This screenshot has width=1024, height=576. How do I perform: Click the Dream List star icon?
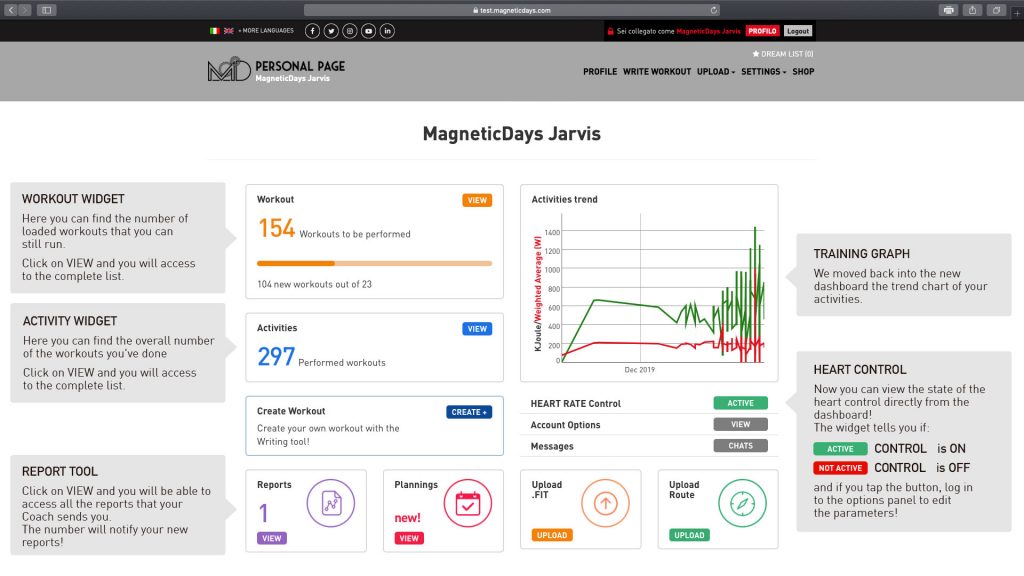click(756, 54)
